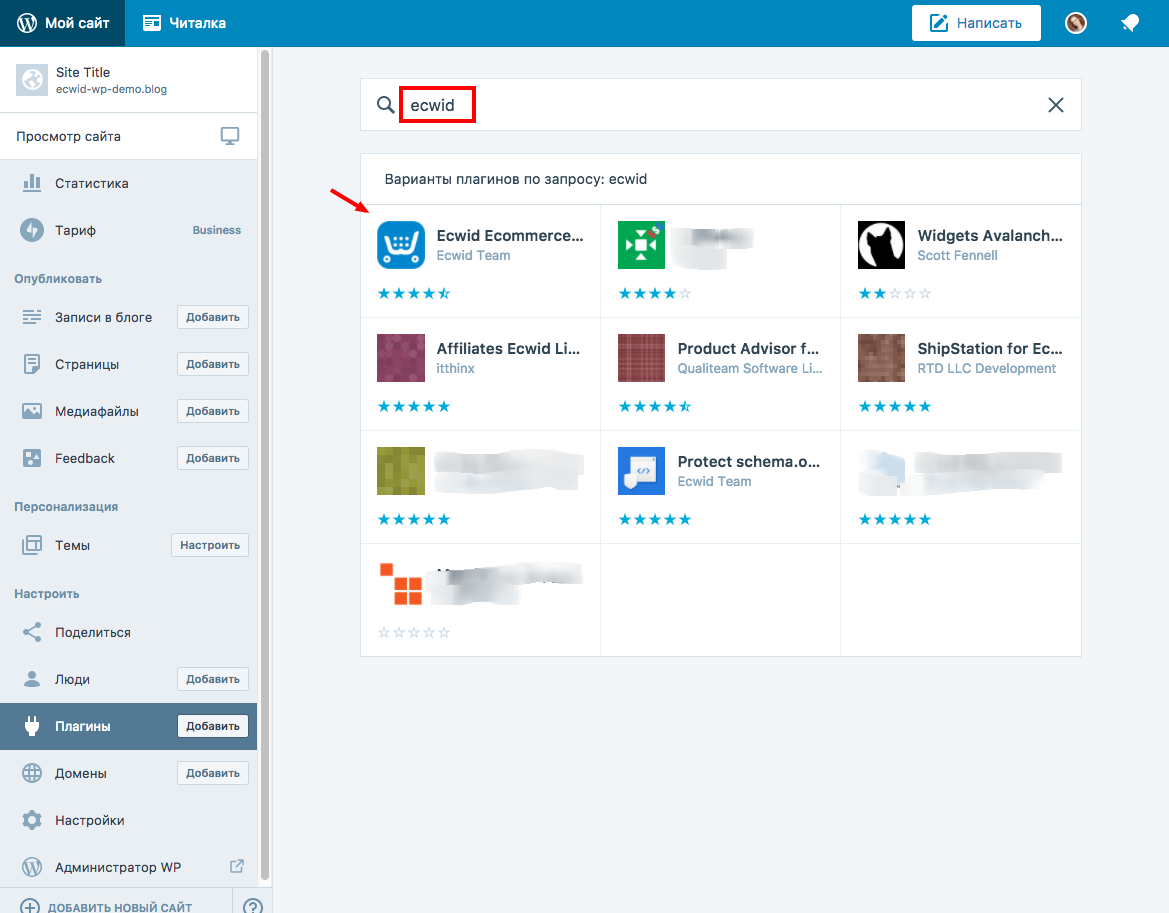This screenshot has width=1169, height=913.
Task: Click the Написать button
Action: 976,23
